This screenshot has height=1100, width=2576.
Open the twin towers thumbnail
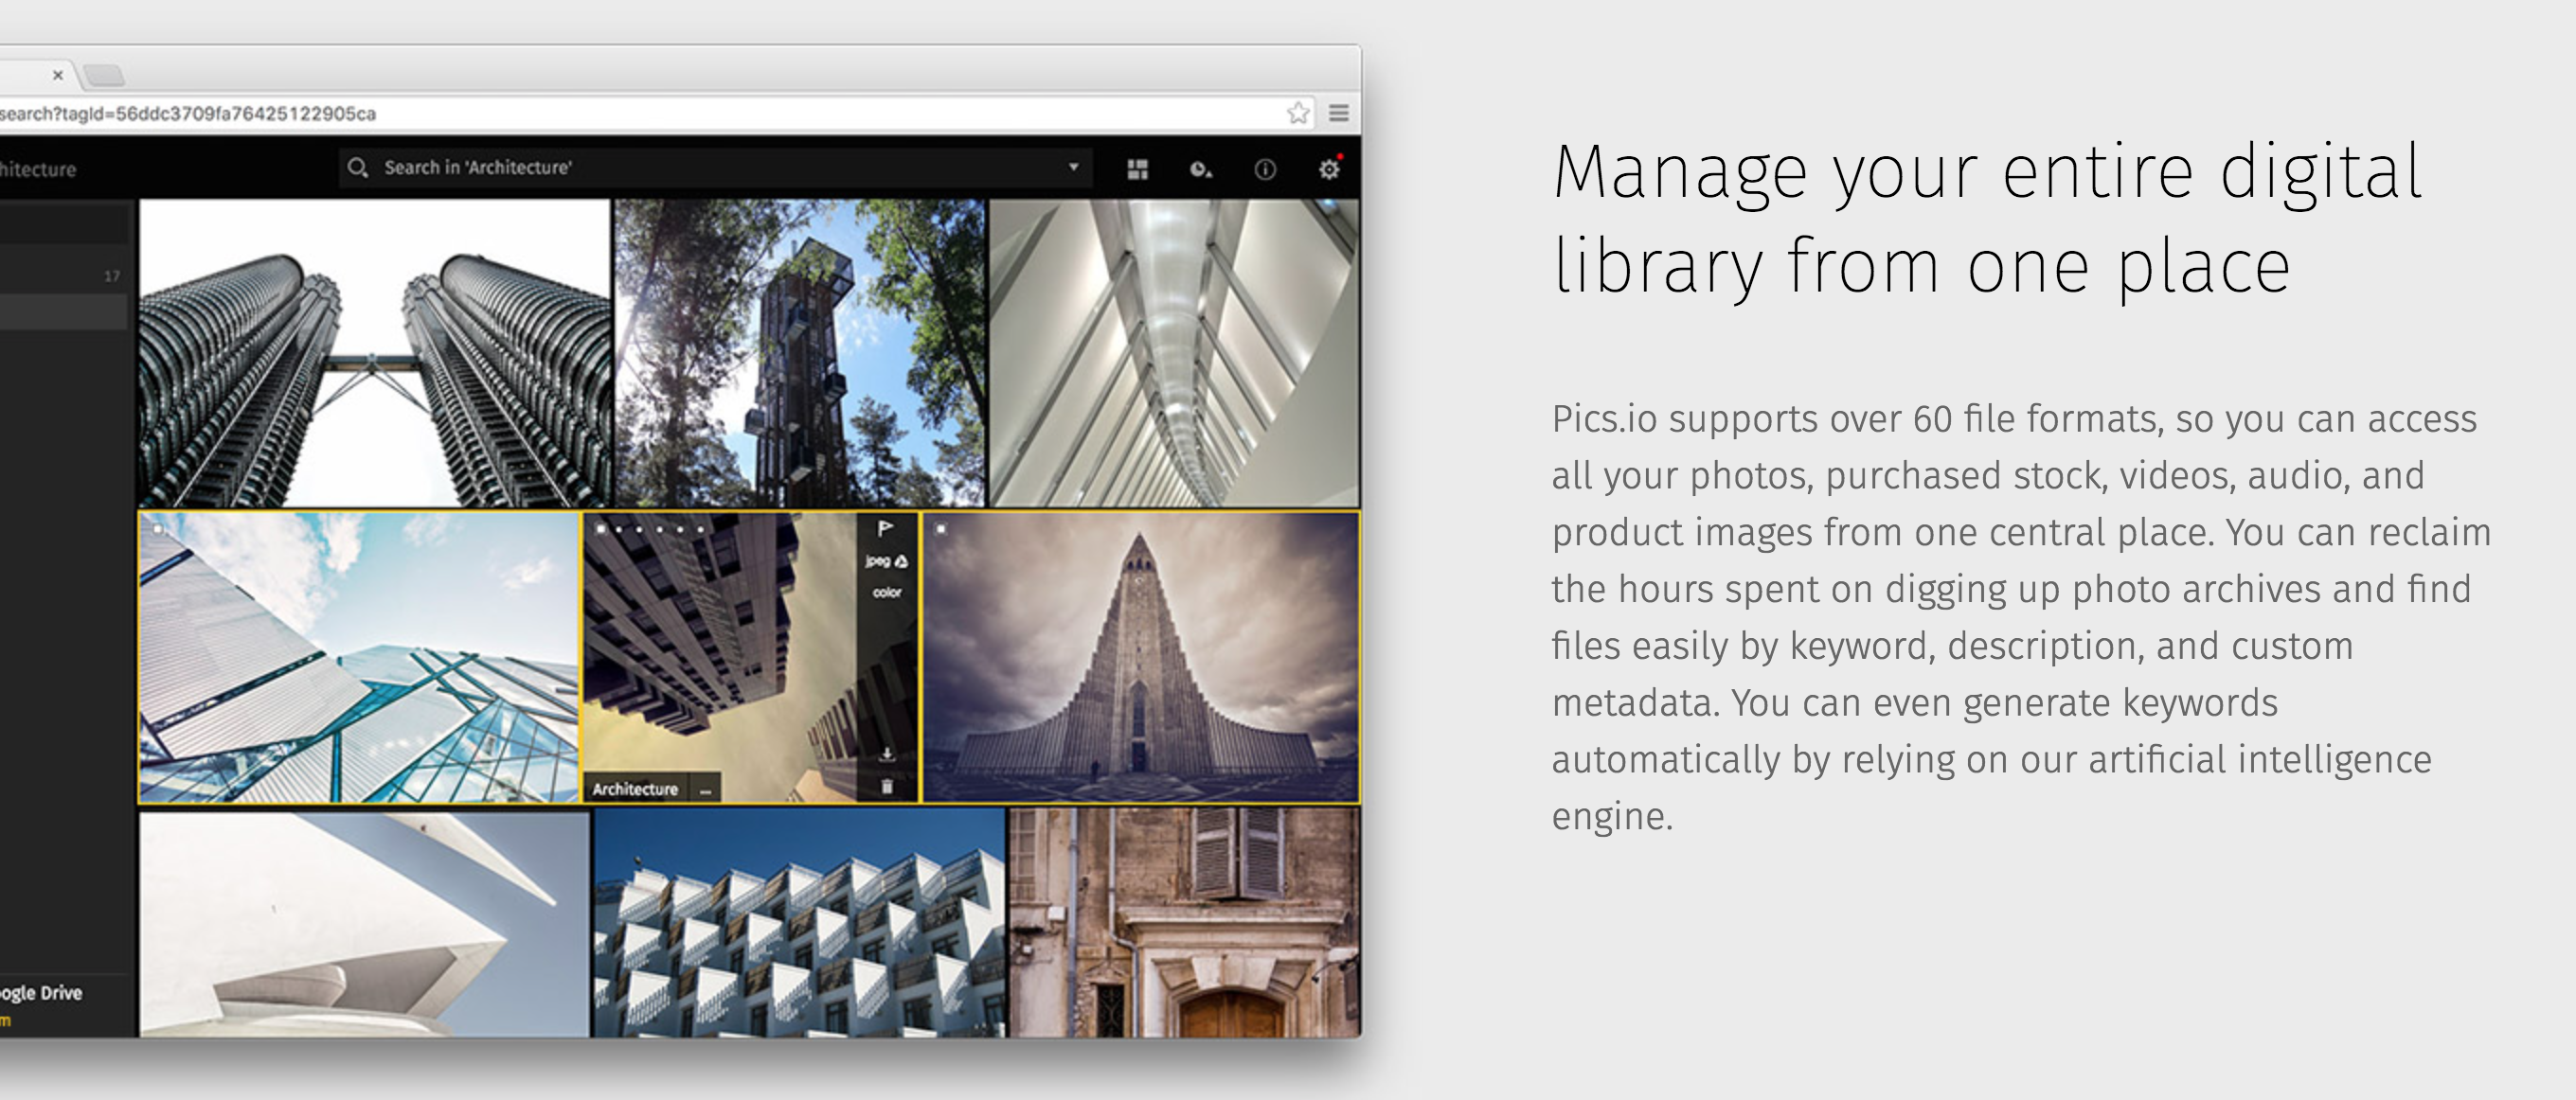click(x=374, y=352)
